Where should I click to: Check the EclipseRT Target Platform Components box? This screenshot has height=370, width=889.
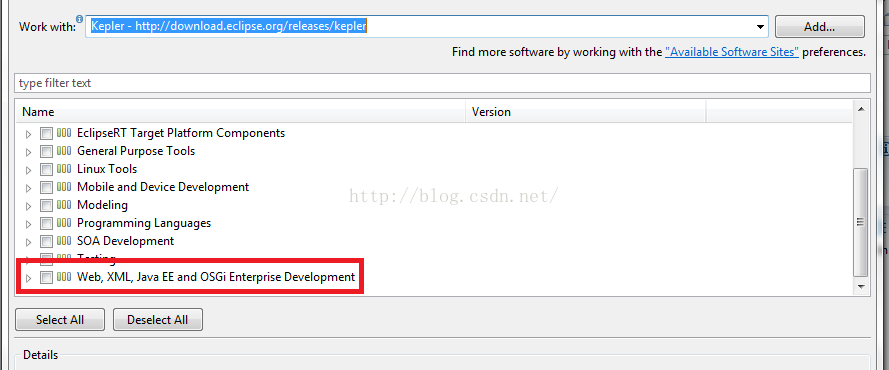pyautogui.click(x=46, y=134)
